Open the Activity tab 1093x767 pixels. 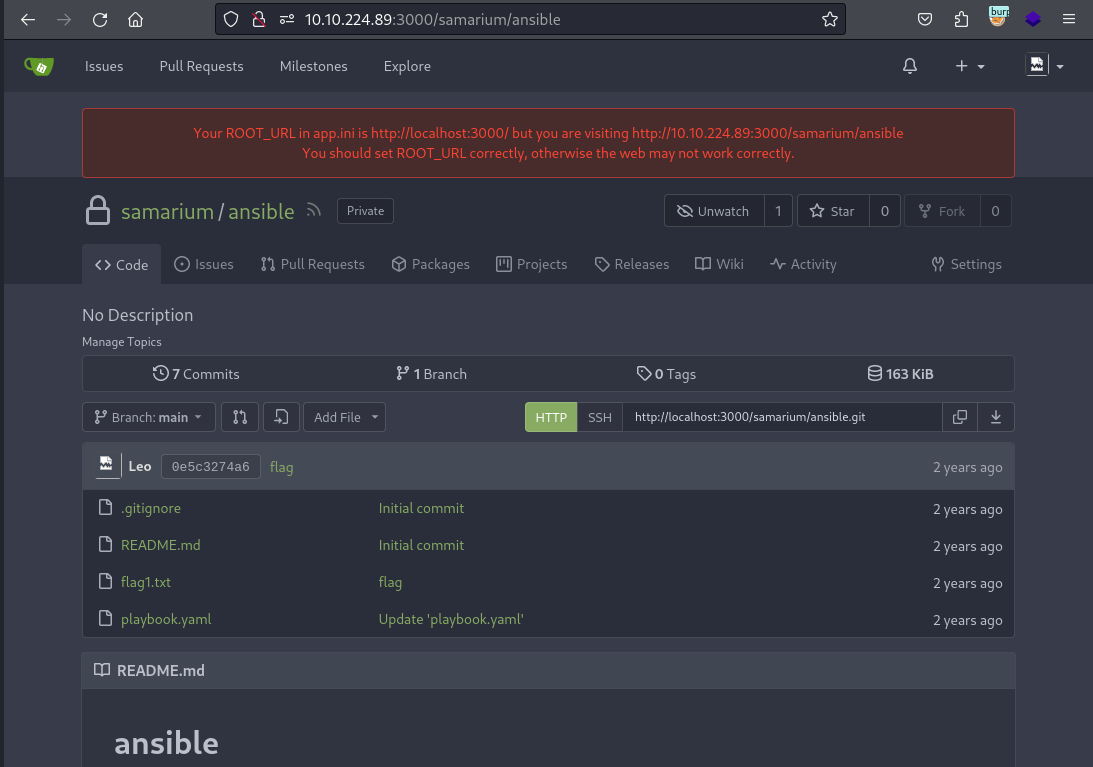803,264
